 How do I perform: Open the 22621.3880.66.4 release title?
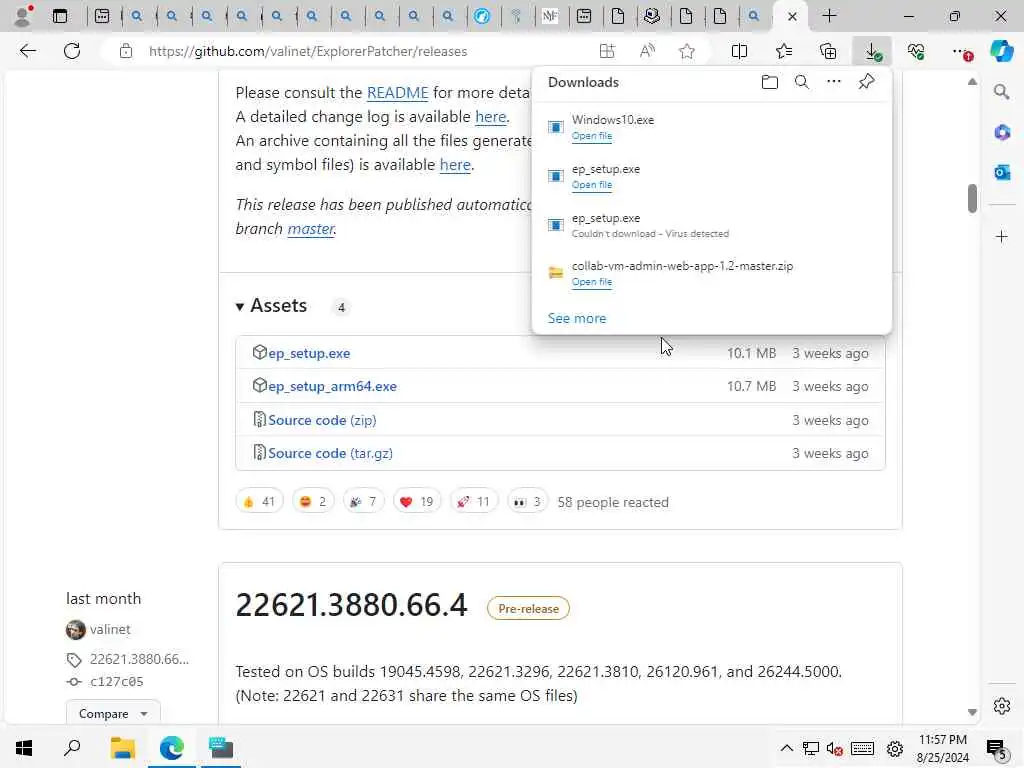click(351, 605)
